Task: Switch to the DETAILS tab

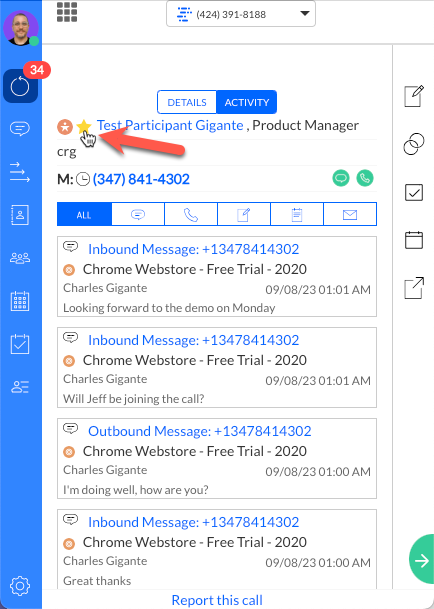Action: click(x=187, y=102)
